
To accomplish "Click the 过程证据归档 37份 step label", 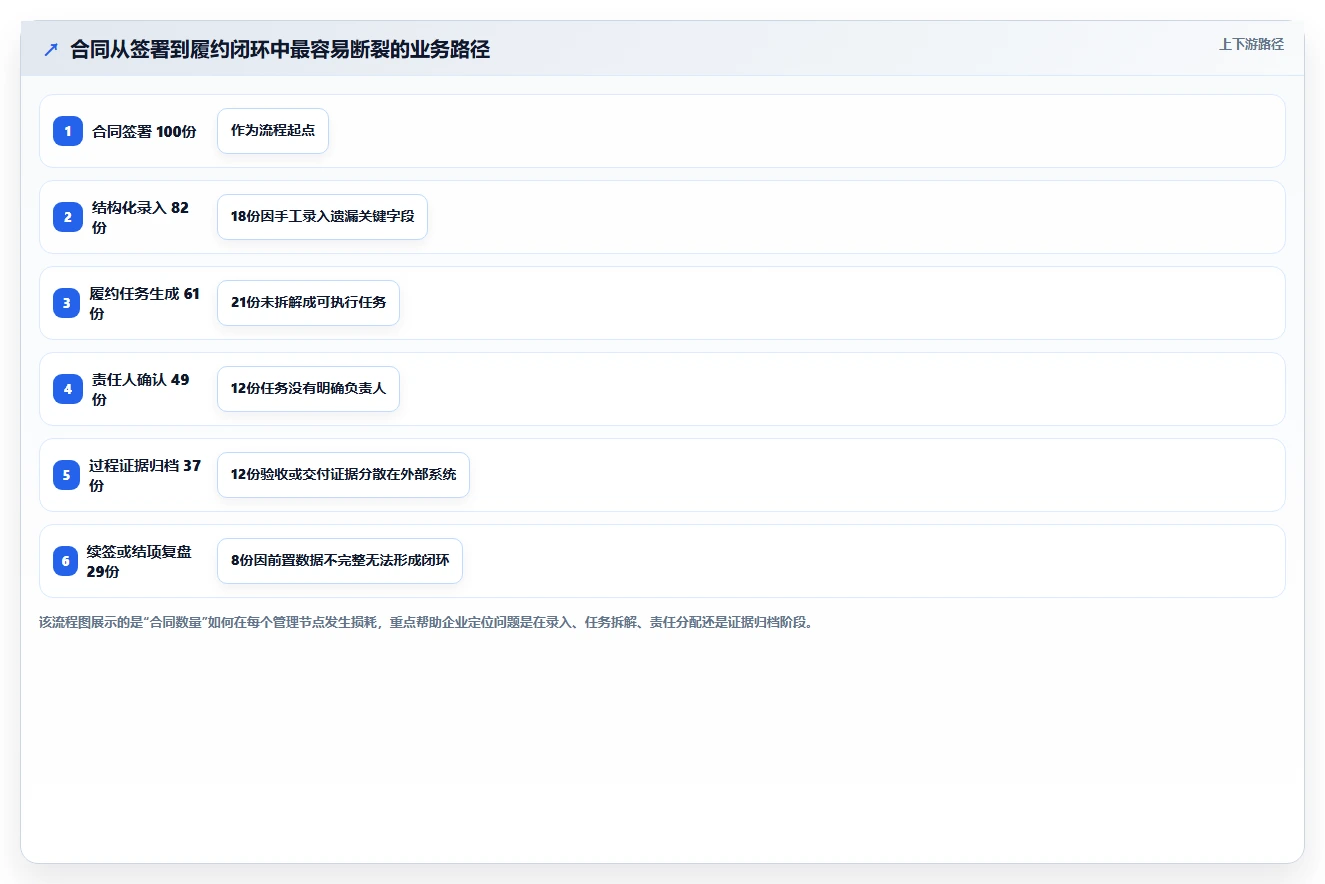I will point(145,475).
